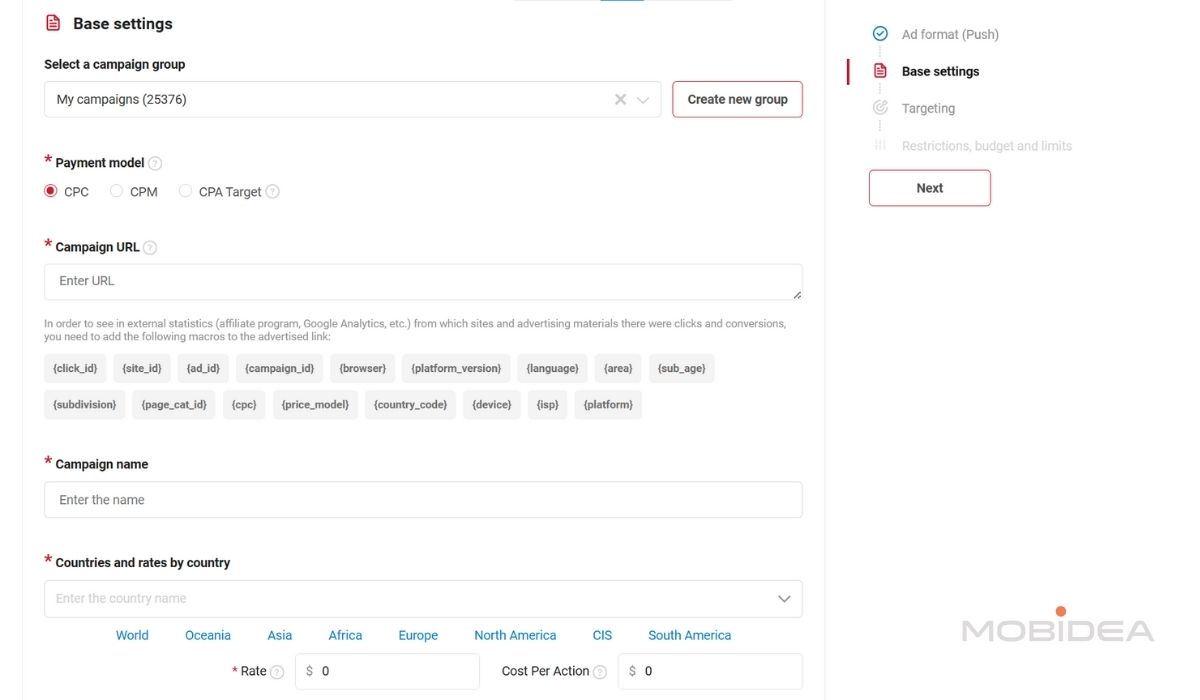1200x700 pixels.
Task: Open Restrictions, budget and limits step
Action: [x=986, y=146]
